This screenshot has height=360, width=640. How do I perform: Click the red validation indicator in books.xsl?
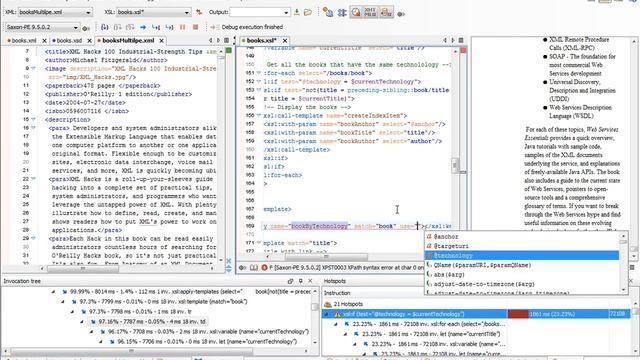(x=463, y=50)
